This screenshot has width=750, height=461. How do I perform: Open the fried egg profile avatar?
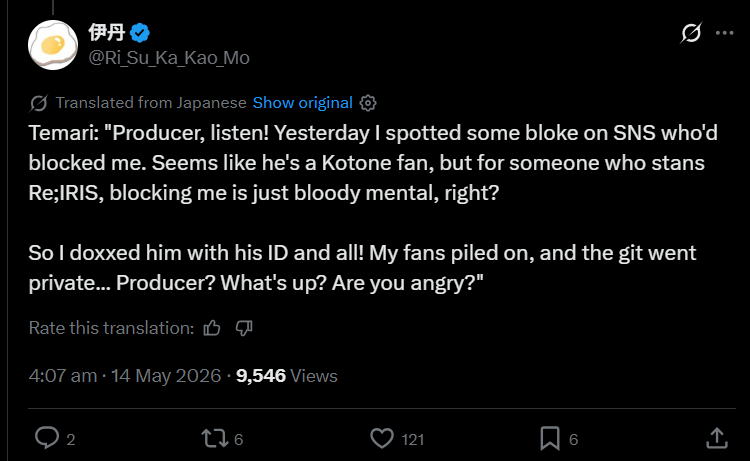53,45
